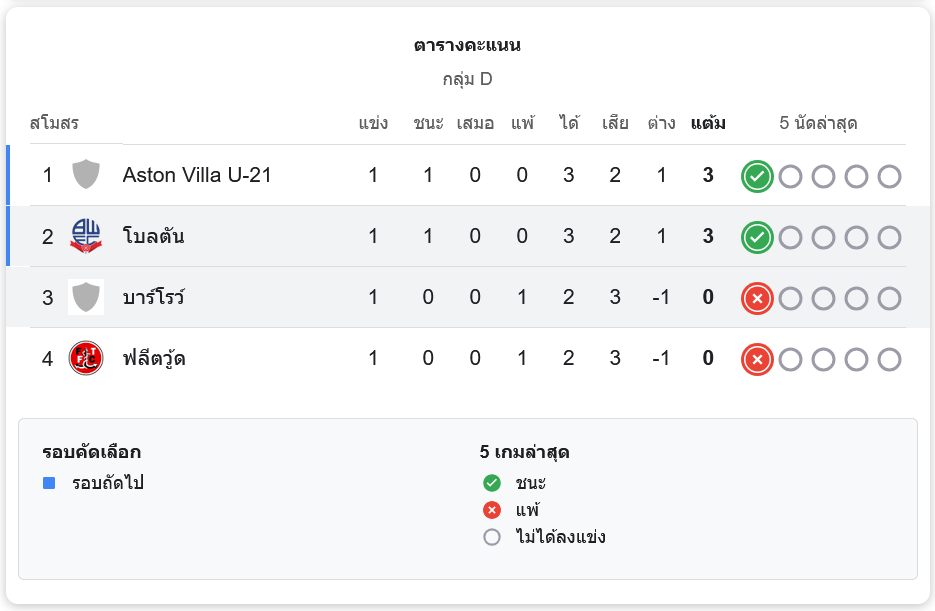Screen dimensions: 935x611
Task: Click the green ชนะ legend icon
Action: click(x=491, y=483)
